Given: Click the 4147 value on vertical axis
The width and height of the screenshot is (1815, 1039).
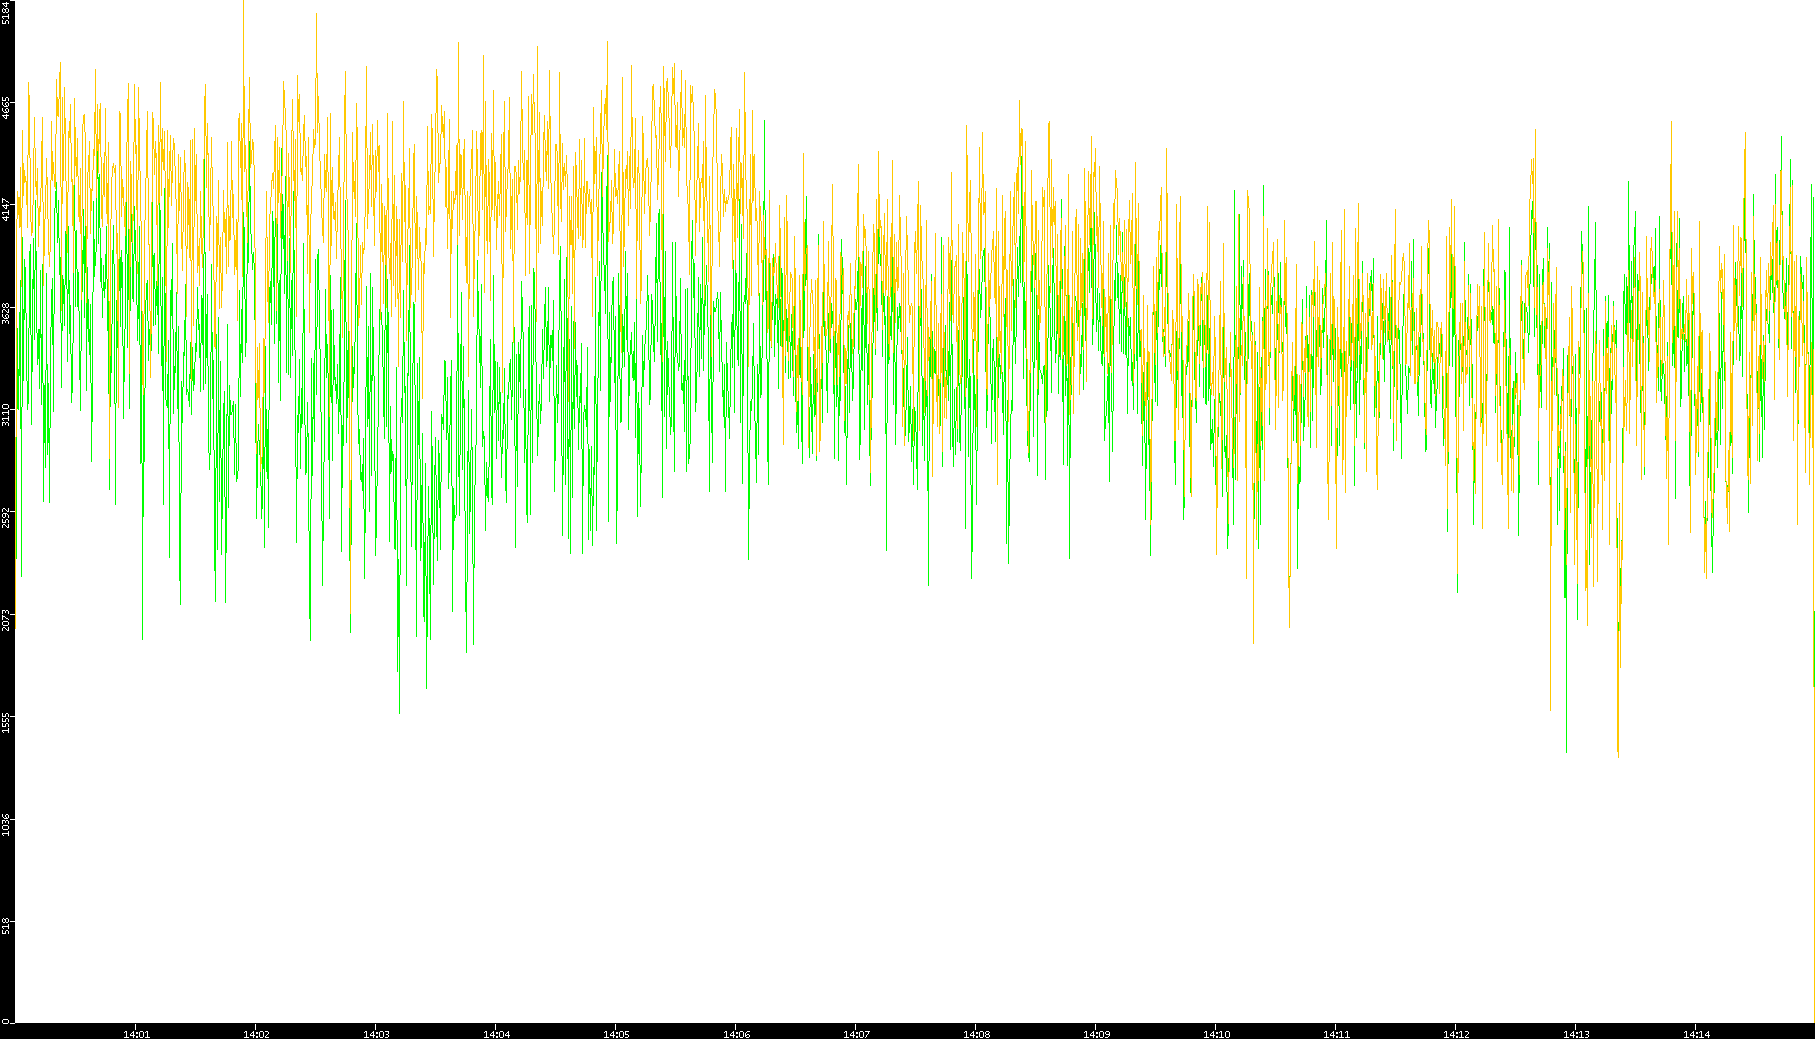Looking at the screenshot, I should click(6, 210).
